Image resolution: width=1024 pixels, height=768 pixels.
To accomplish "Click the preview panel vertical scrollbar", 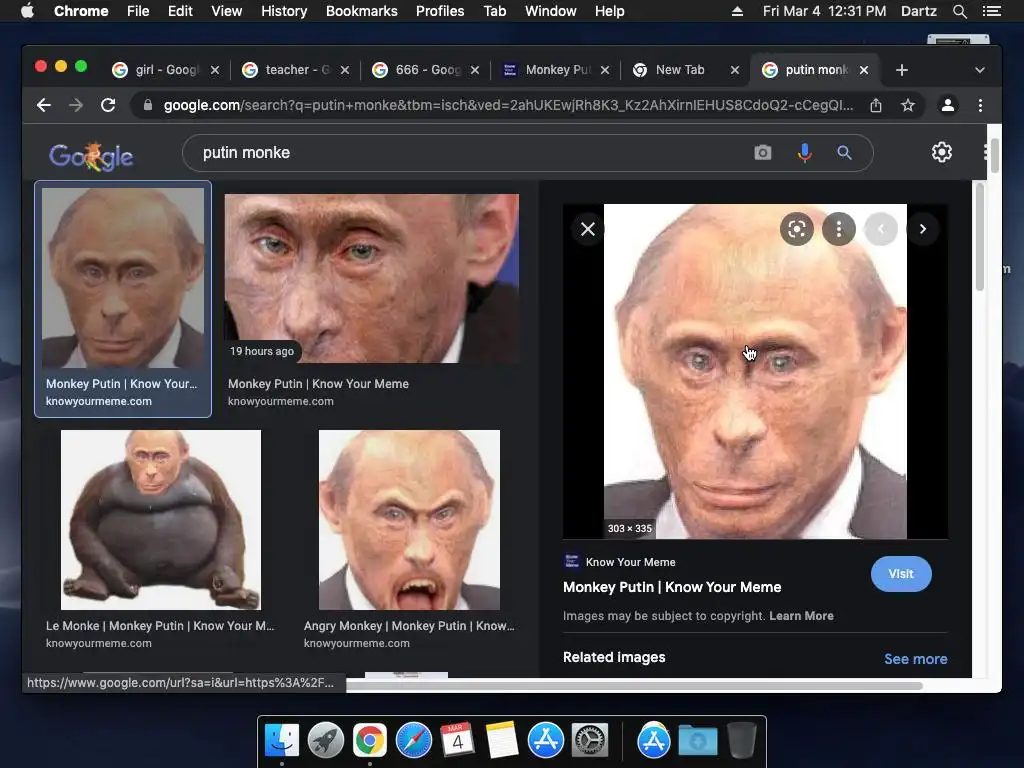I will pos(980,238).
